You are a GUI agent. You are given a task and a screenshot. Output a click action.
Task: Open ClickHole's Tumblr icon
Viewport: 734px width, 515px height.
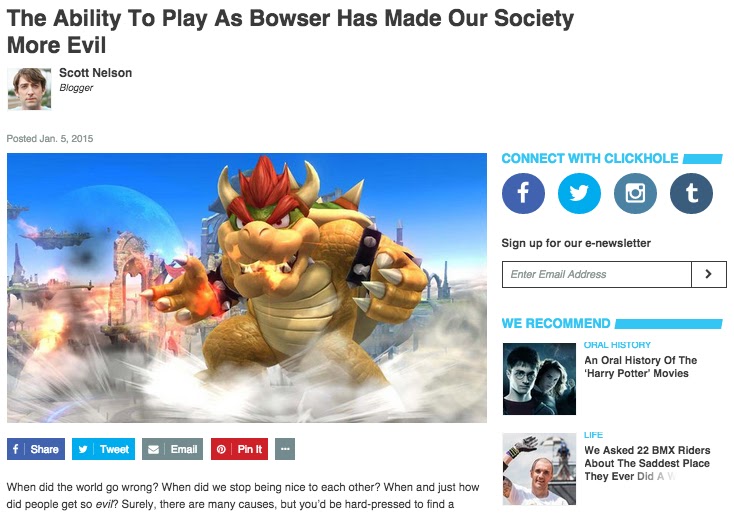691,193
